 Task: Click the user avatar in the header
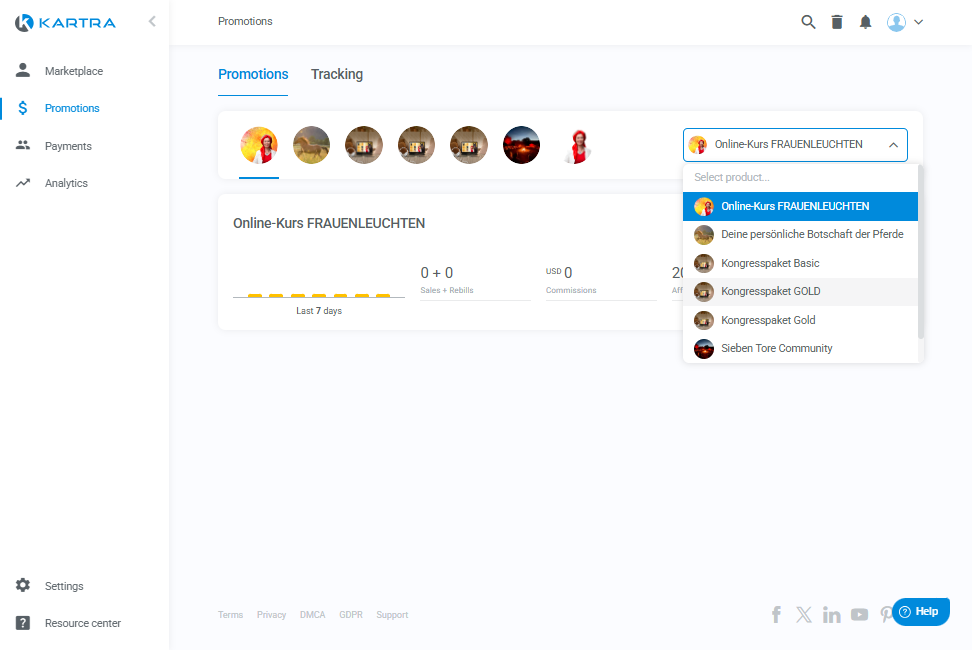pos(896,22)
